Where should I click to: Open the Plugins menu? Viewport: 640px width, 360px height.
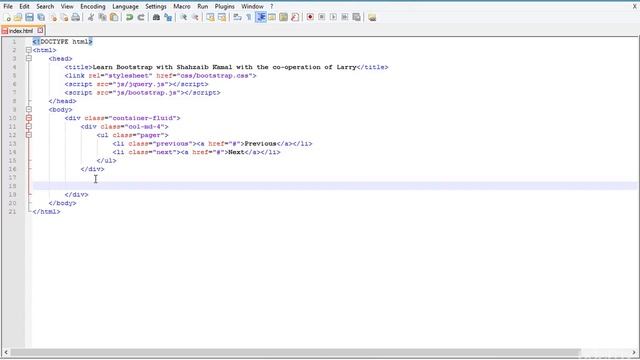pos(224,7)
